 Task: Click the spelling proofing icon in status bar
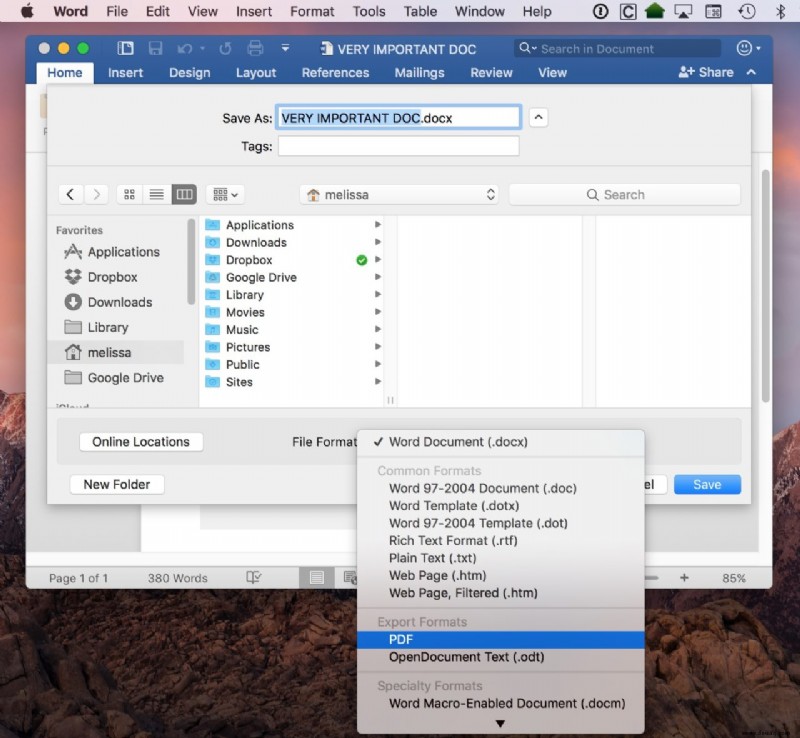click(254, 578)
